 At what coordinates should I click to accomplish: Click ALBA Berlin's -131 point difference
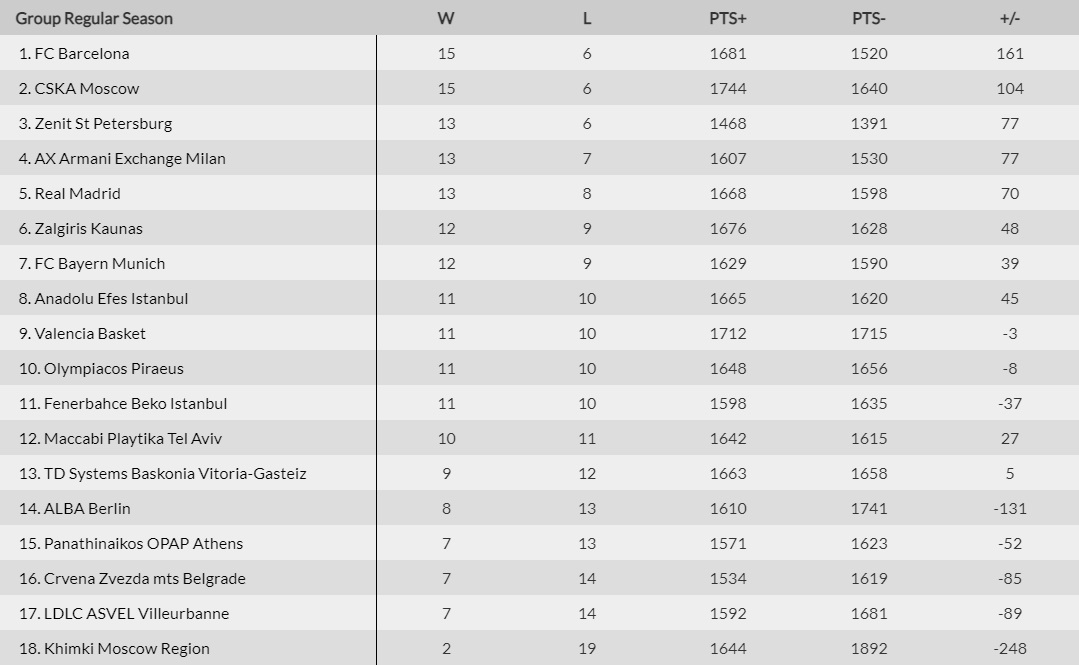coord(1010,509)
